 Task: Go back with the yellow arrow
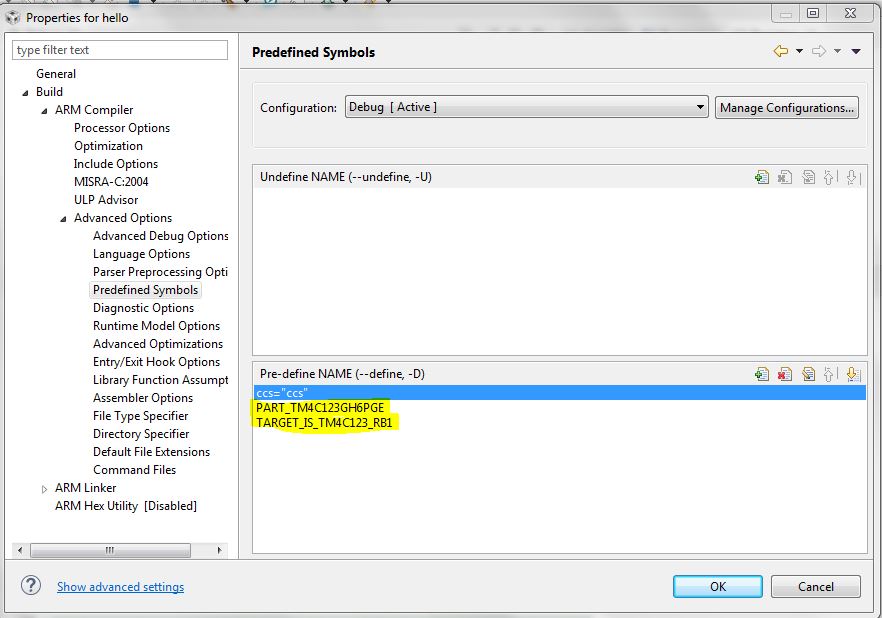tap(781, 51)
